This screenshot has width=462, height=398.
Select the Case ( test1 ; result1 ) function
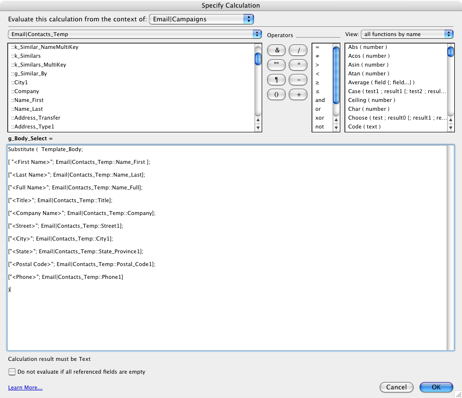tap(396, 91)
